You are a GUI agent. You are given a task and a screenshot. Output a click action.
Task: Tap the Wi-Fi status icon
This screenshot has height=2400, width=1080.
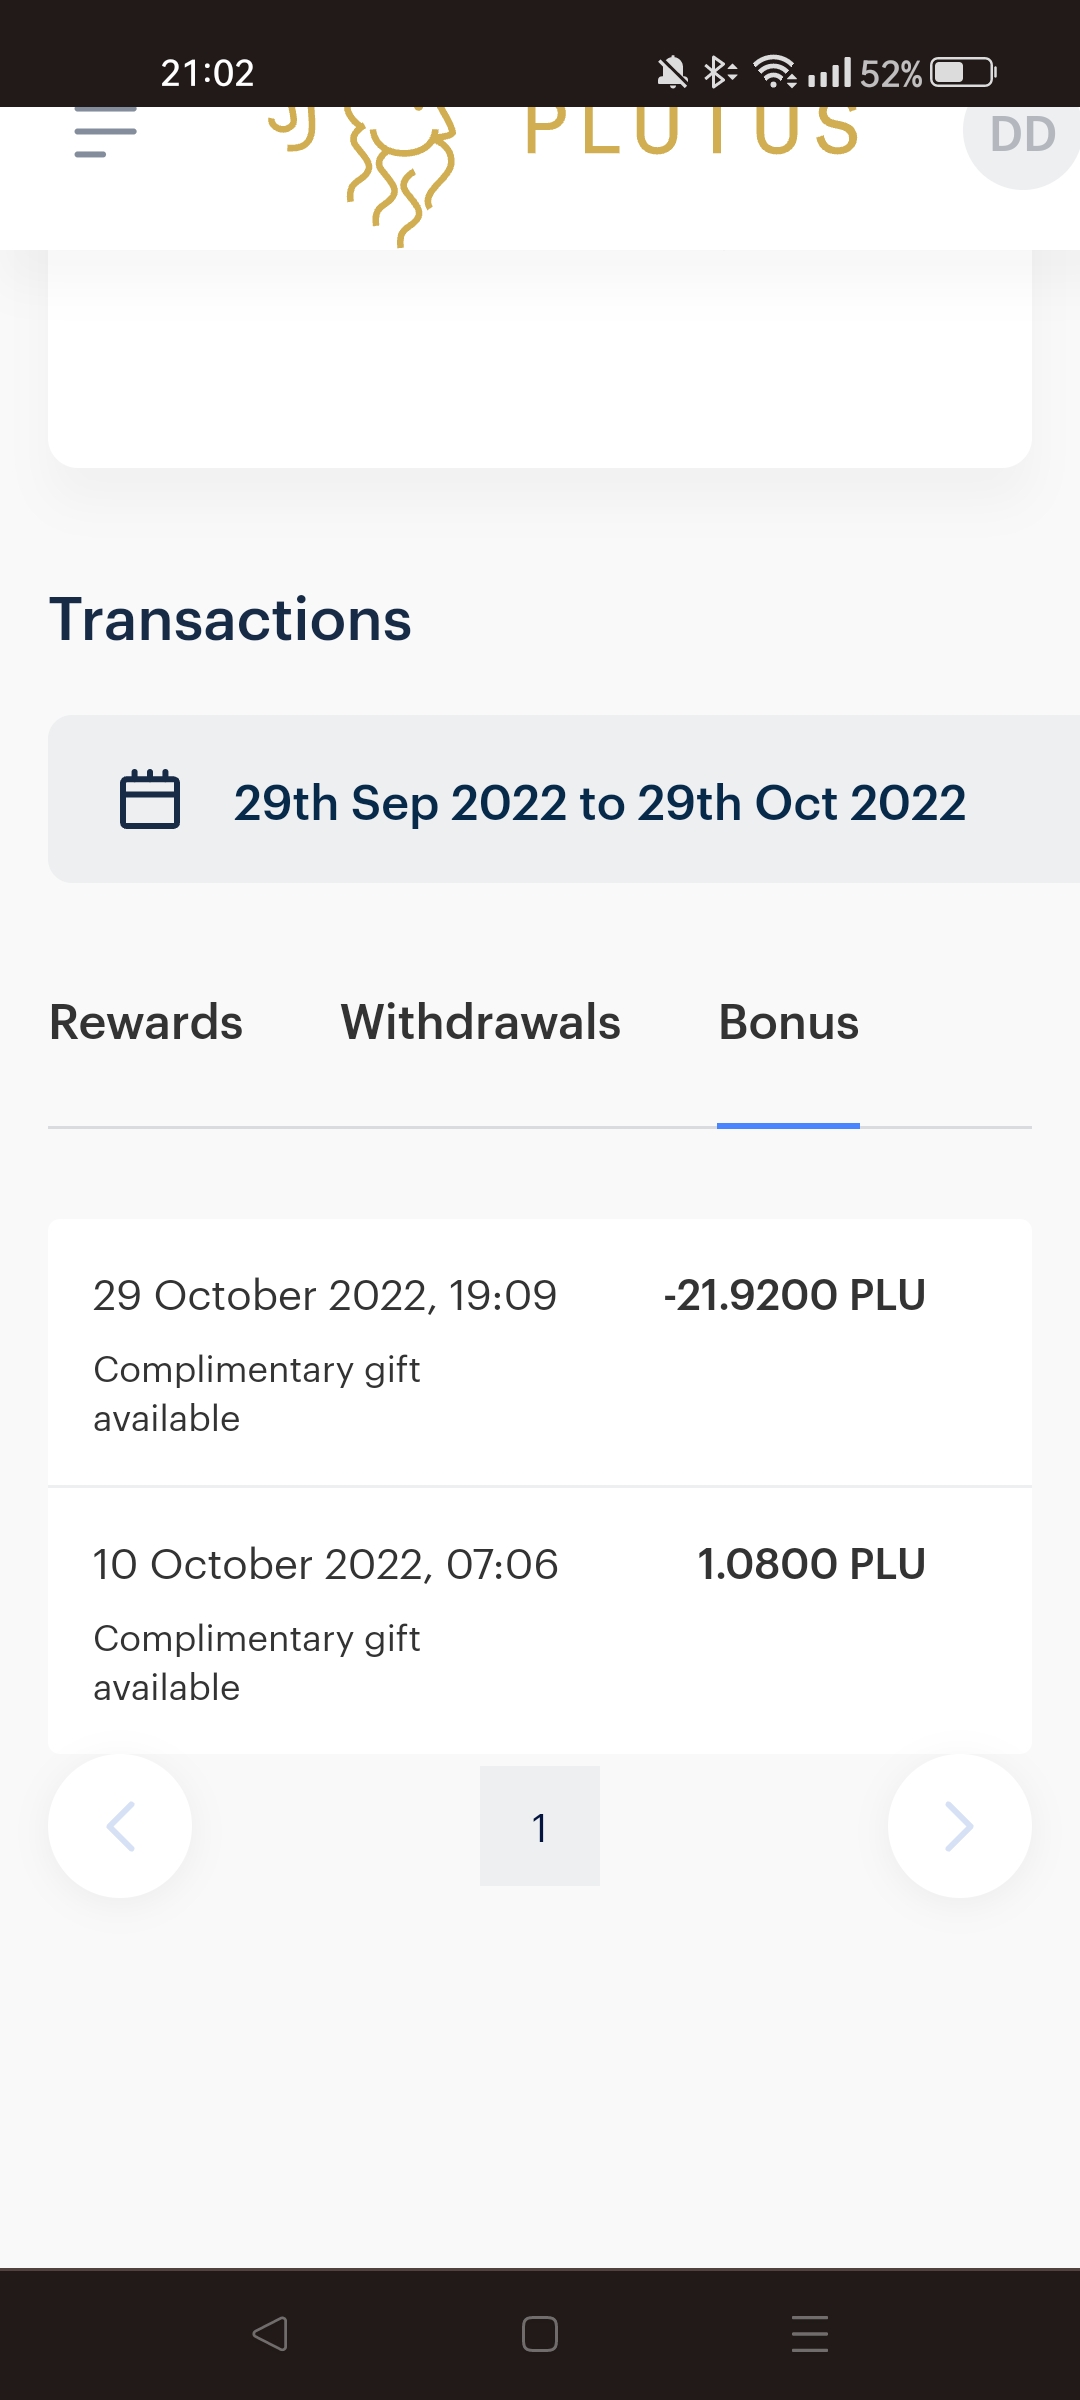775,72
